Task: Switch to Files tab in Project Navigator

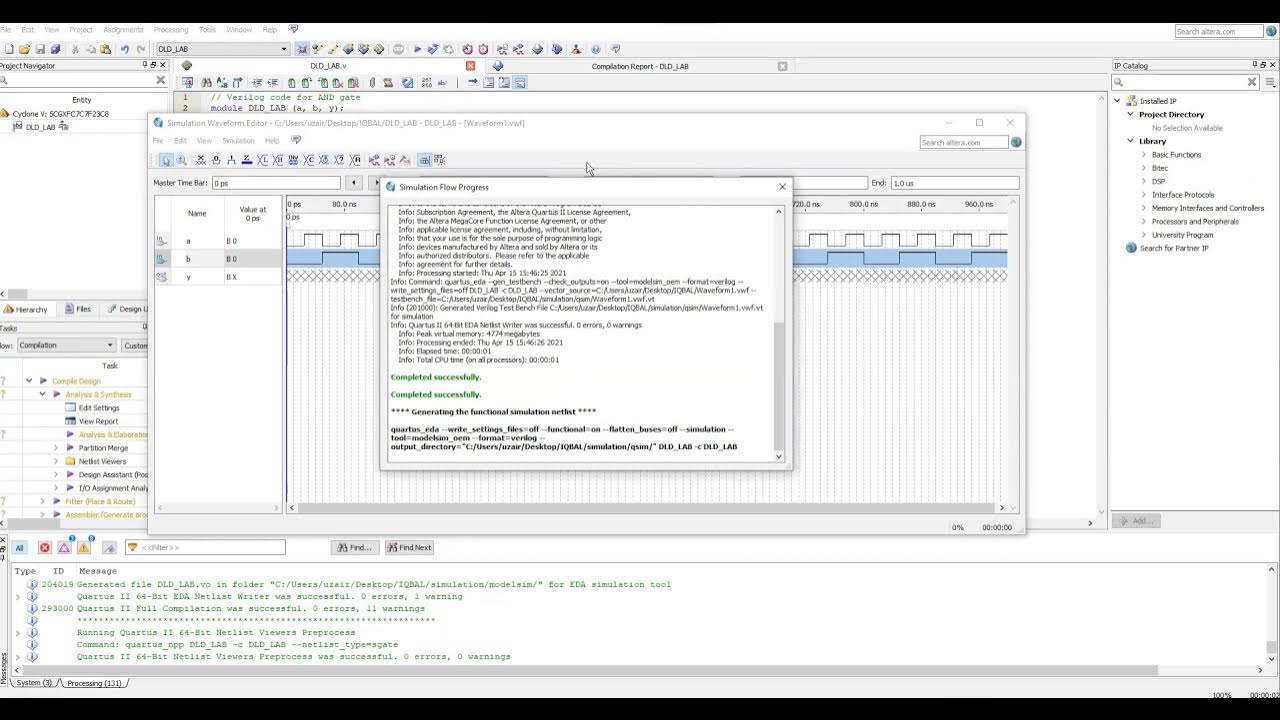Action: pyautogui.click(x=77, y=309)
